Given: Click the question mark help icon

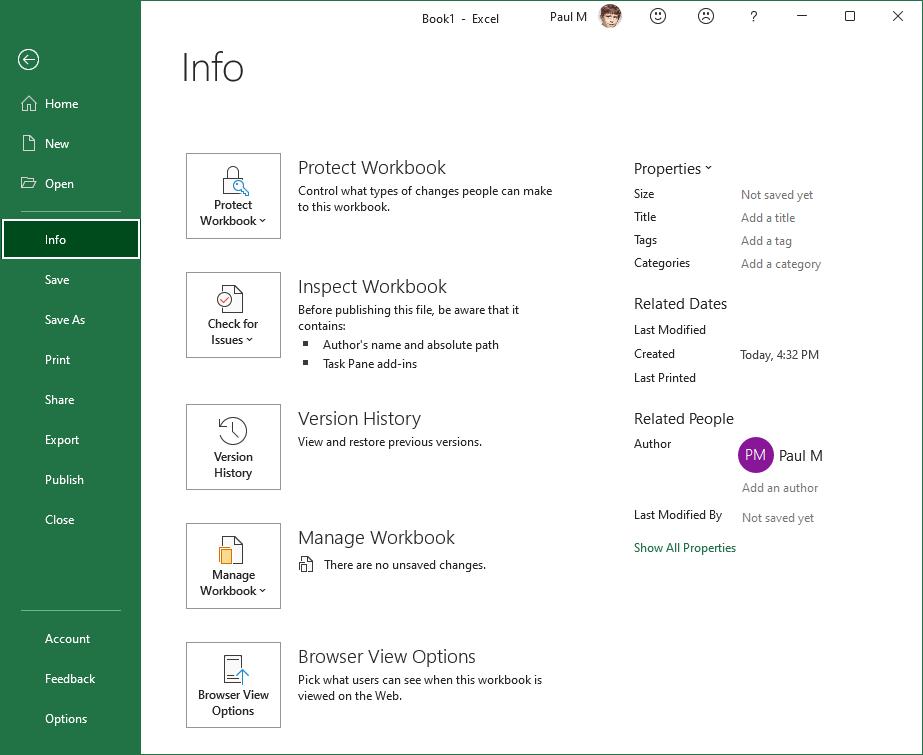Looking at the screenshot, I should click(753, 16).
